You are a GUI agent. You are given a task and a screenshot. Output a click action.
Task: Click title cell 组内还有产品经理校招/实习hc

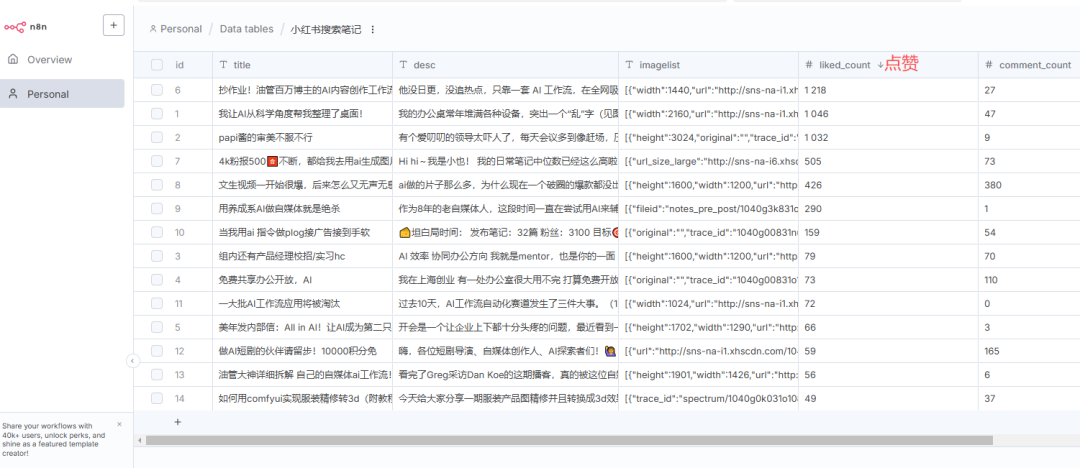(x=302, y=256)
